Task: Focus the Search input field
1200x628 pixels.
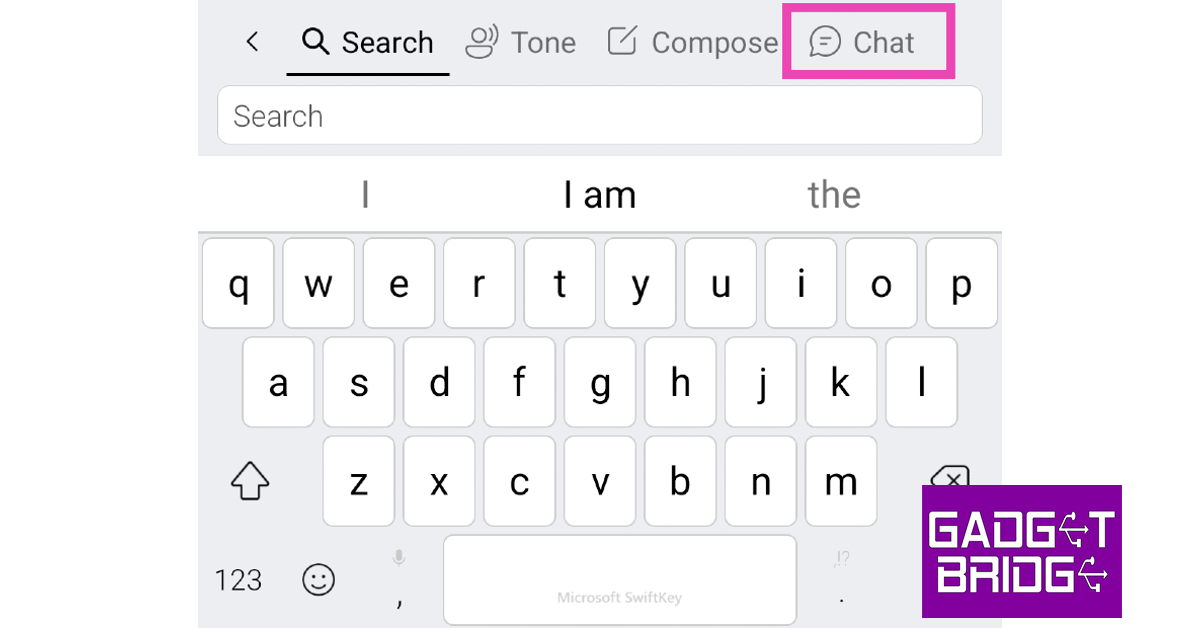Action: coord(599,116)
